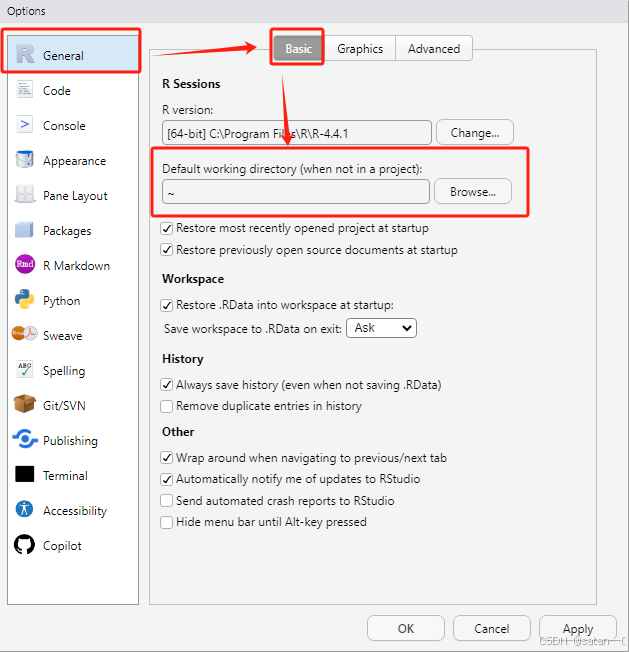
Task: Toggle restore most recently opened project
Action: tap(167, 228)
